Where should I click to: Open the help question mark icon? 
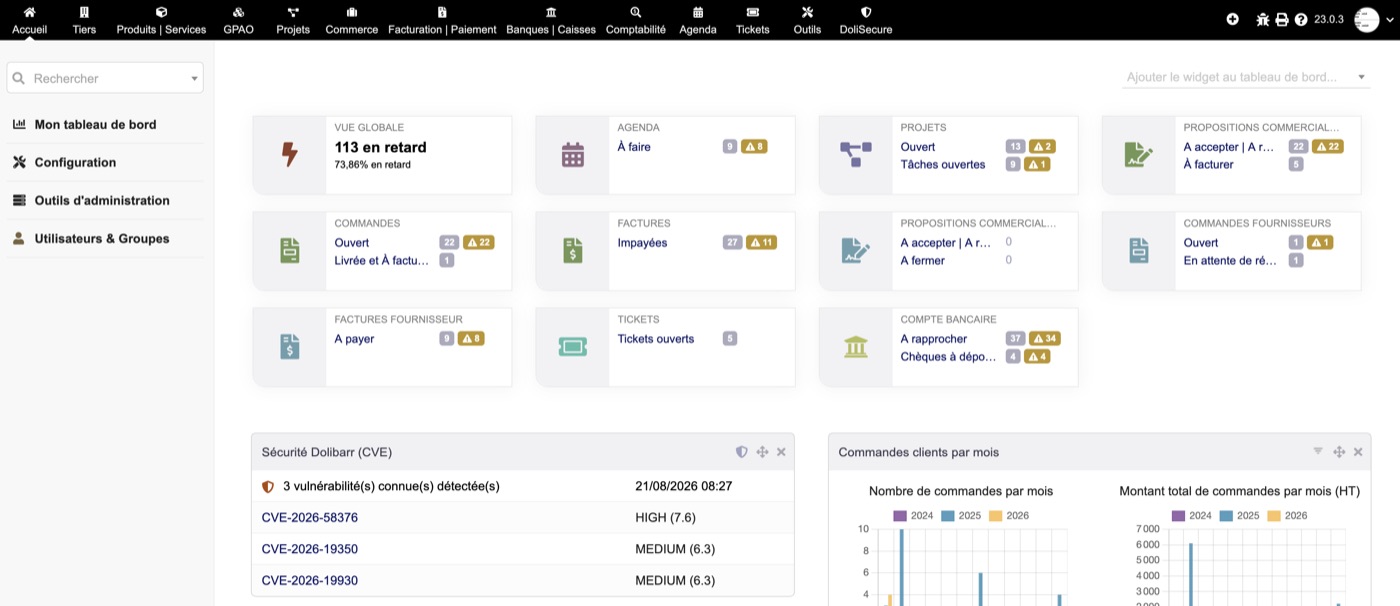pos(1301,19)
